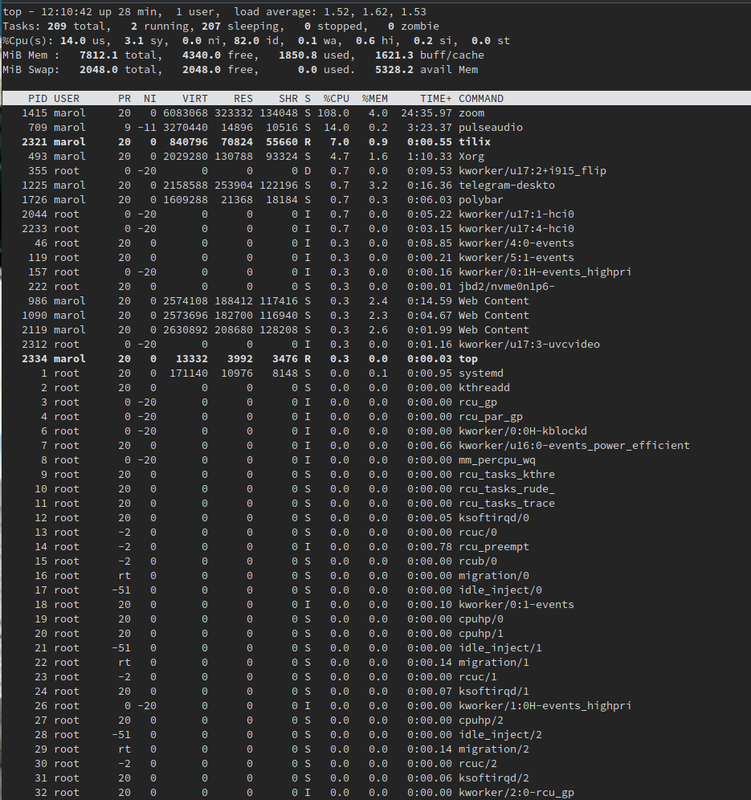Select Web Content with PID 1090
This screenshot has width=751, height=800.
377,315
